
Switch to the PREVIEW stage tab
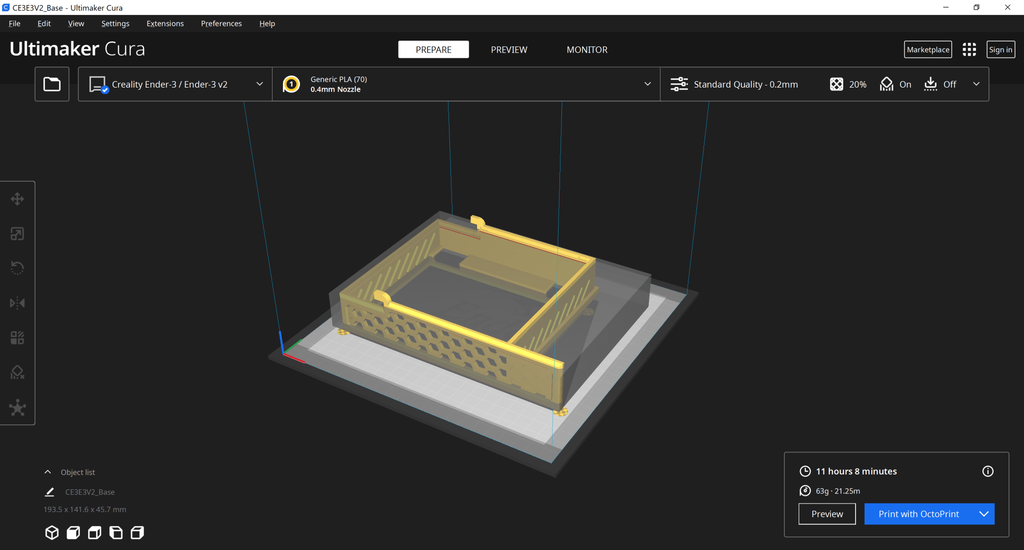509,50
